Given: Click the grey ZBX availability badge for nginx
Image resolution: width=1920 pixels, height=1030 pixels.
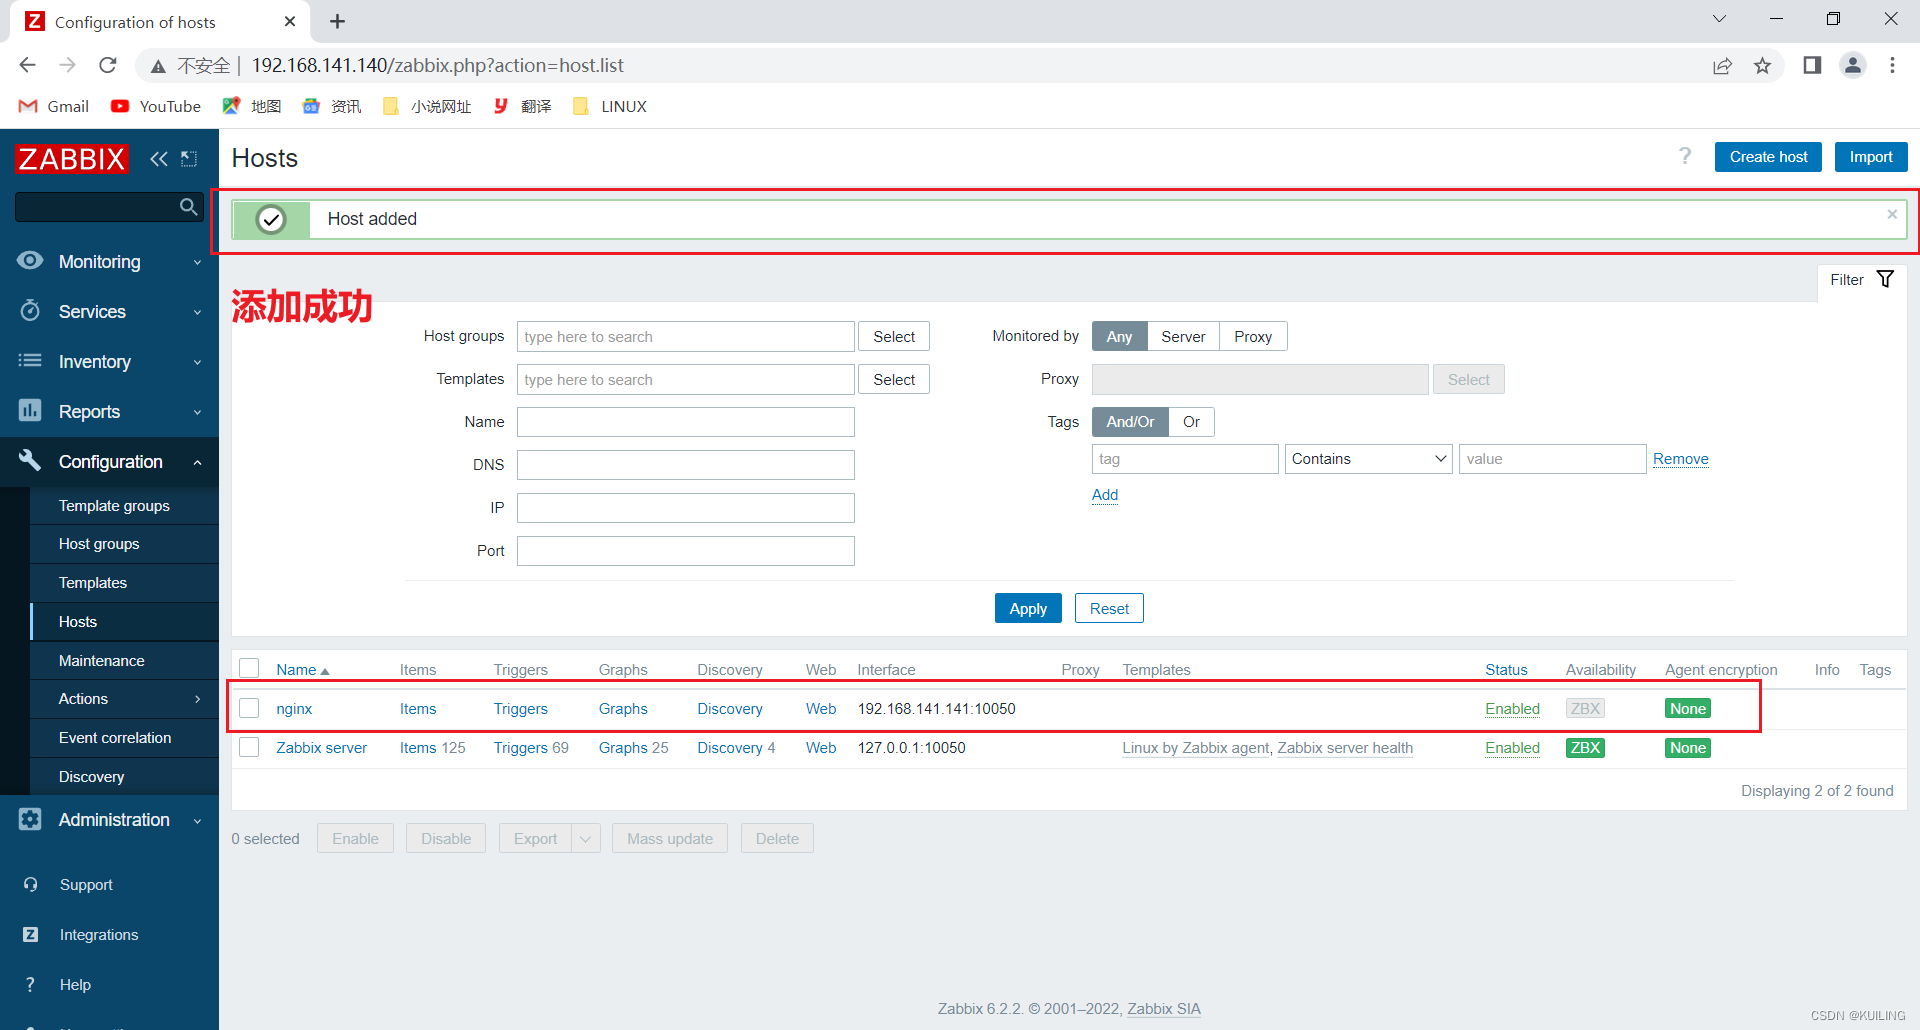Looking at the screenshot, I should coord(1585,708).
